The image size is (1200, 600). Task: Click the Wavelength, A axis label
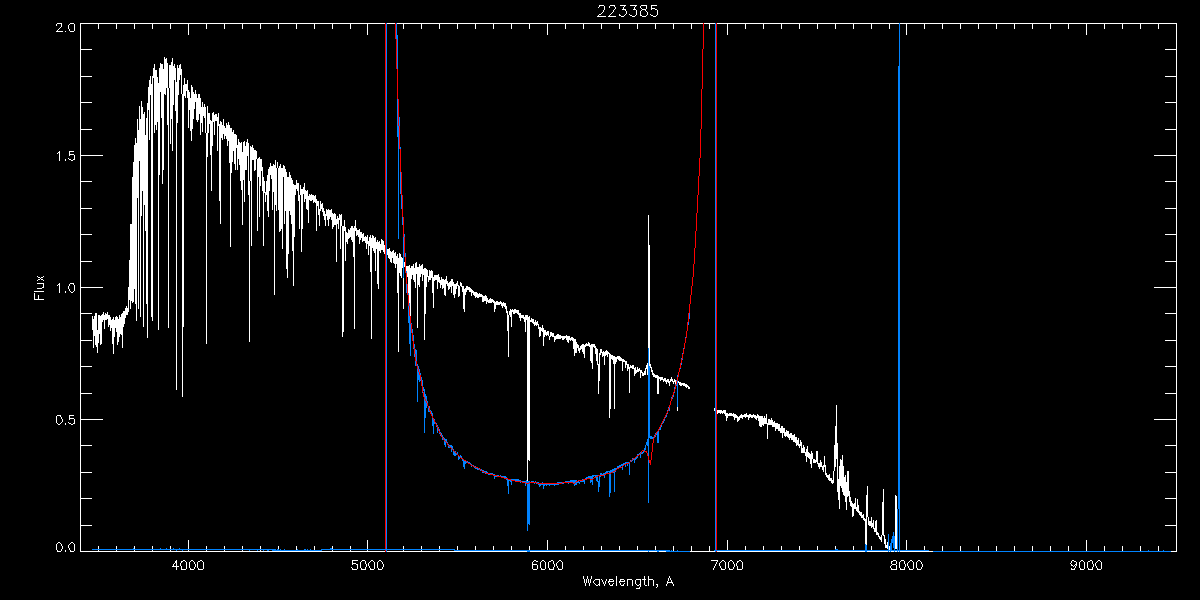tap(628, 581)
